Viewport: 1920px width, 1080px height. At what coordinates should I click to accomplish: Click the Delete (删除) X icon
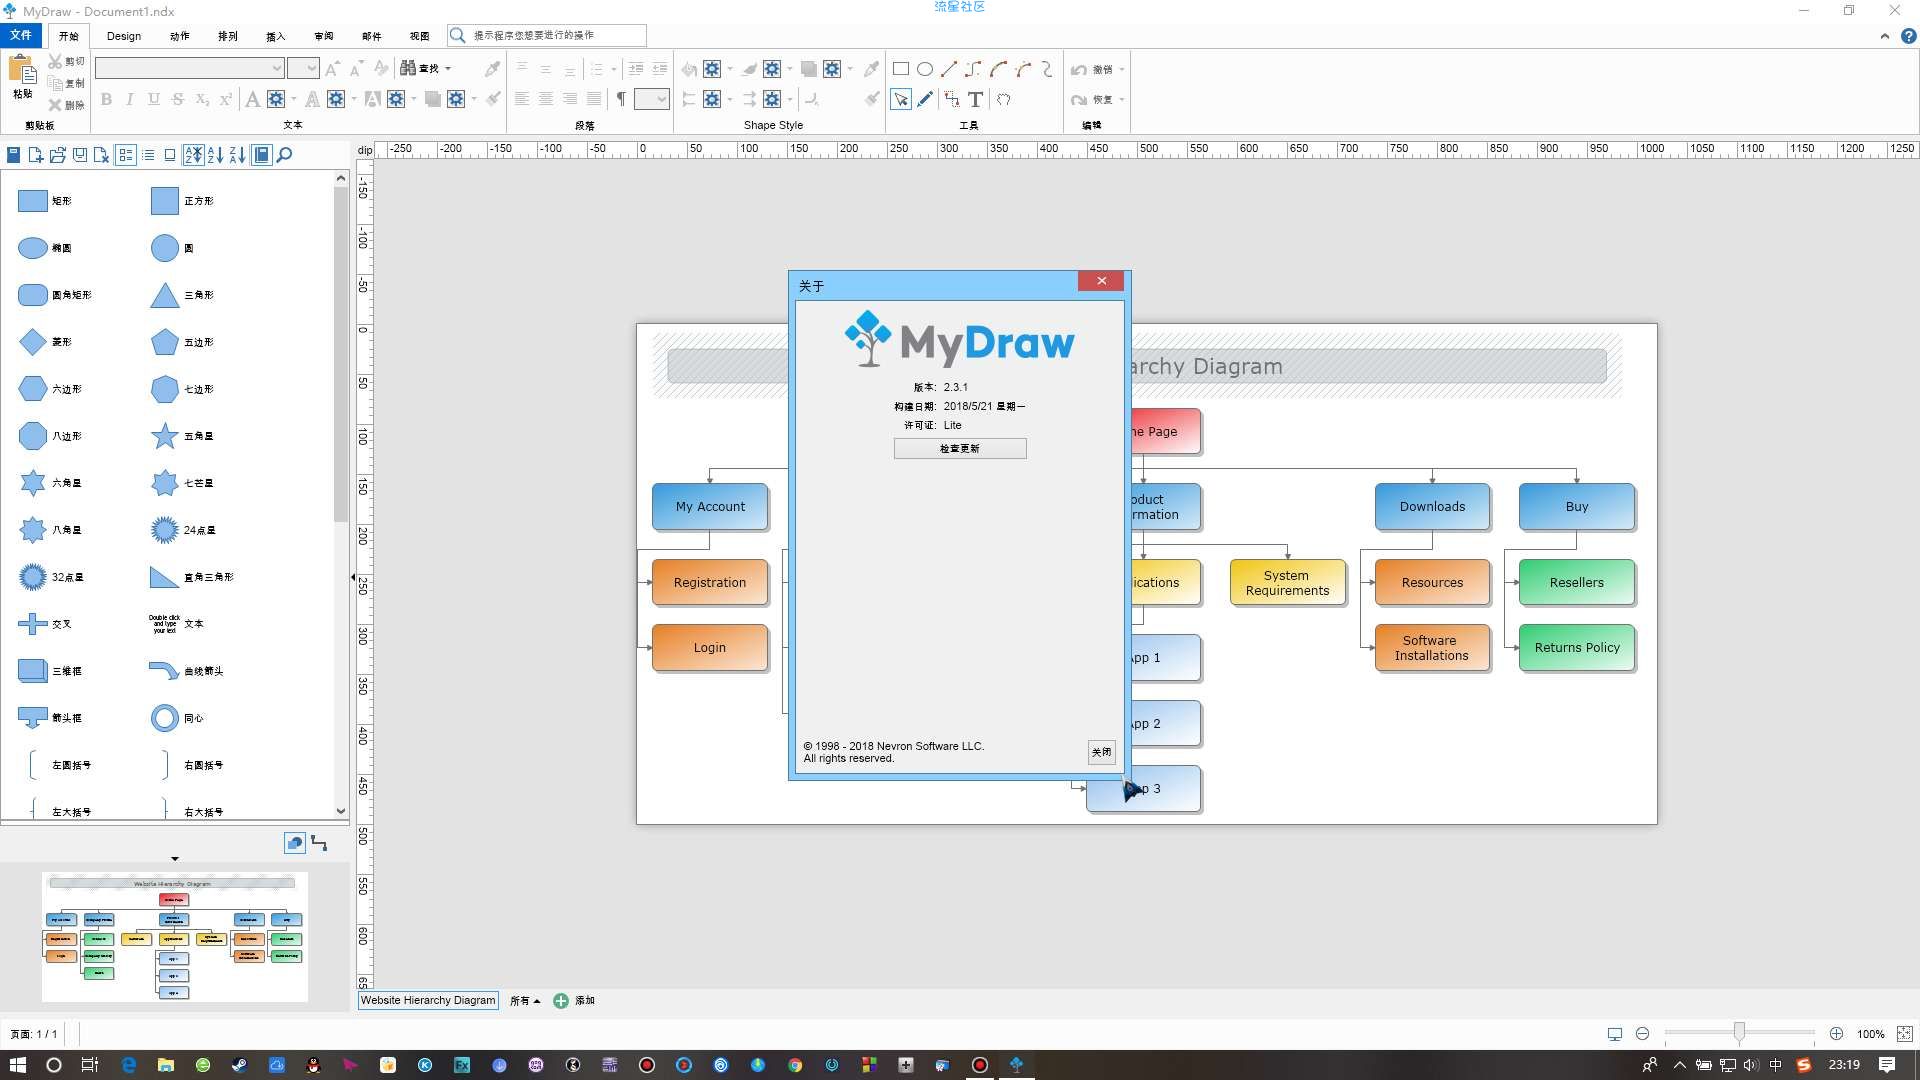pos(67,105)
